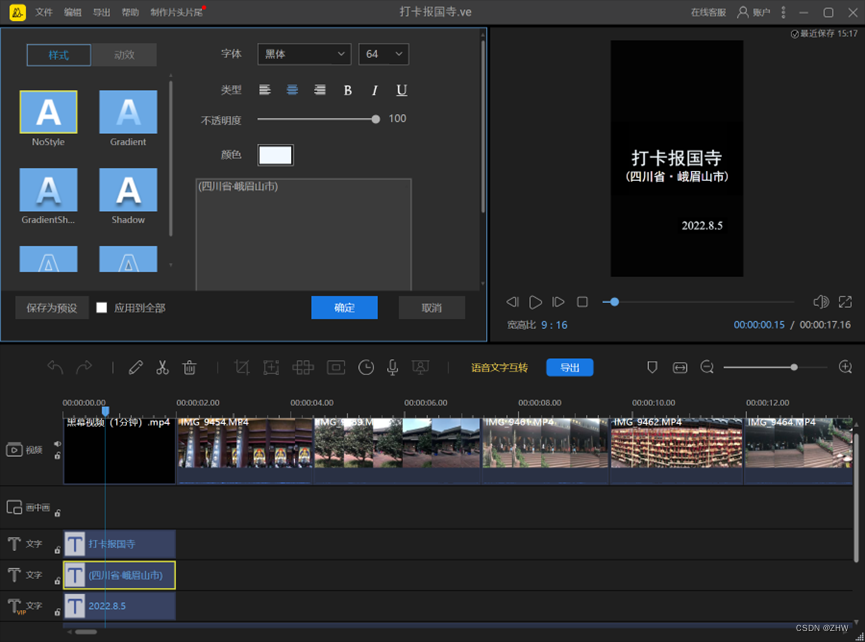Open the font size dropdown showing 64

coord(383,54)
